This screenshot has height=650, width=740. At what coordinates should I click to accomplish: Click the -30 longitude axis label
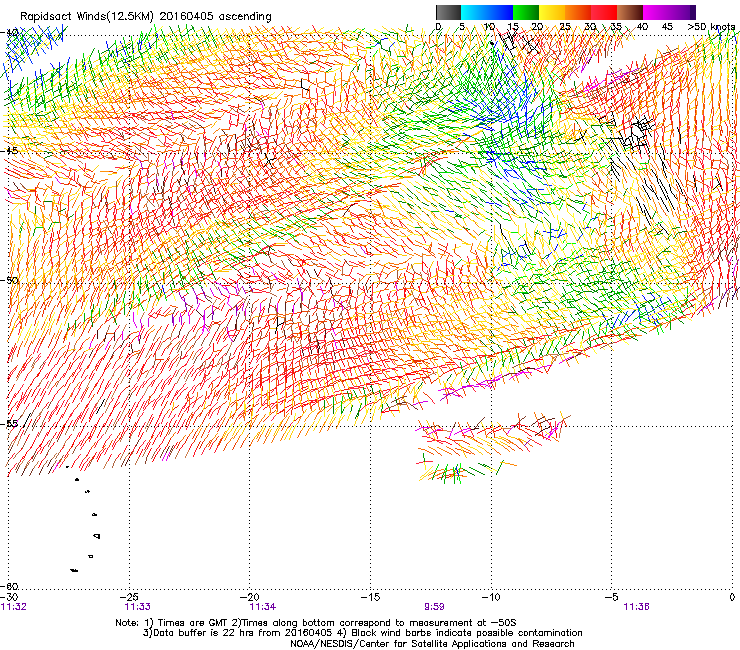[9, 597]
